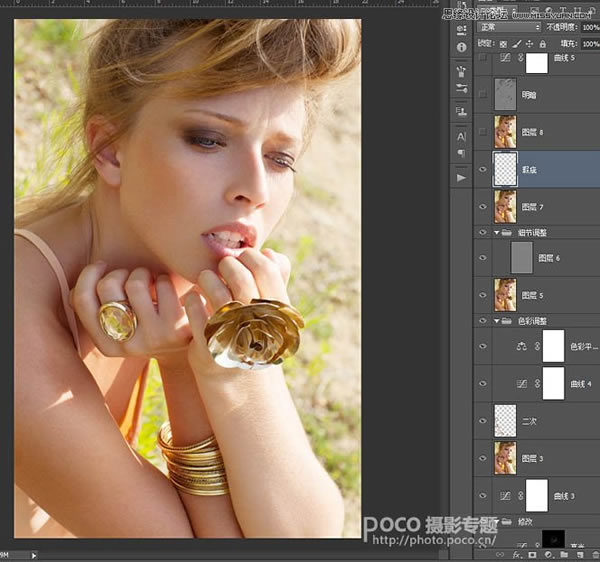Click the Create new layer icon
This screenshot has width=600, height=562.
(580, 554)
